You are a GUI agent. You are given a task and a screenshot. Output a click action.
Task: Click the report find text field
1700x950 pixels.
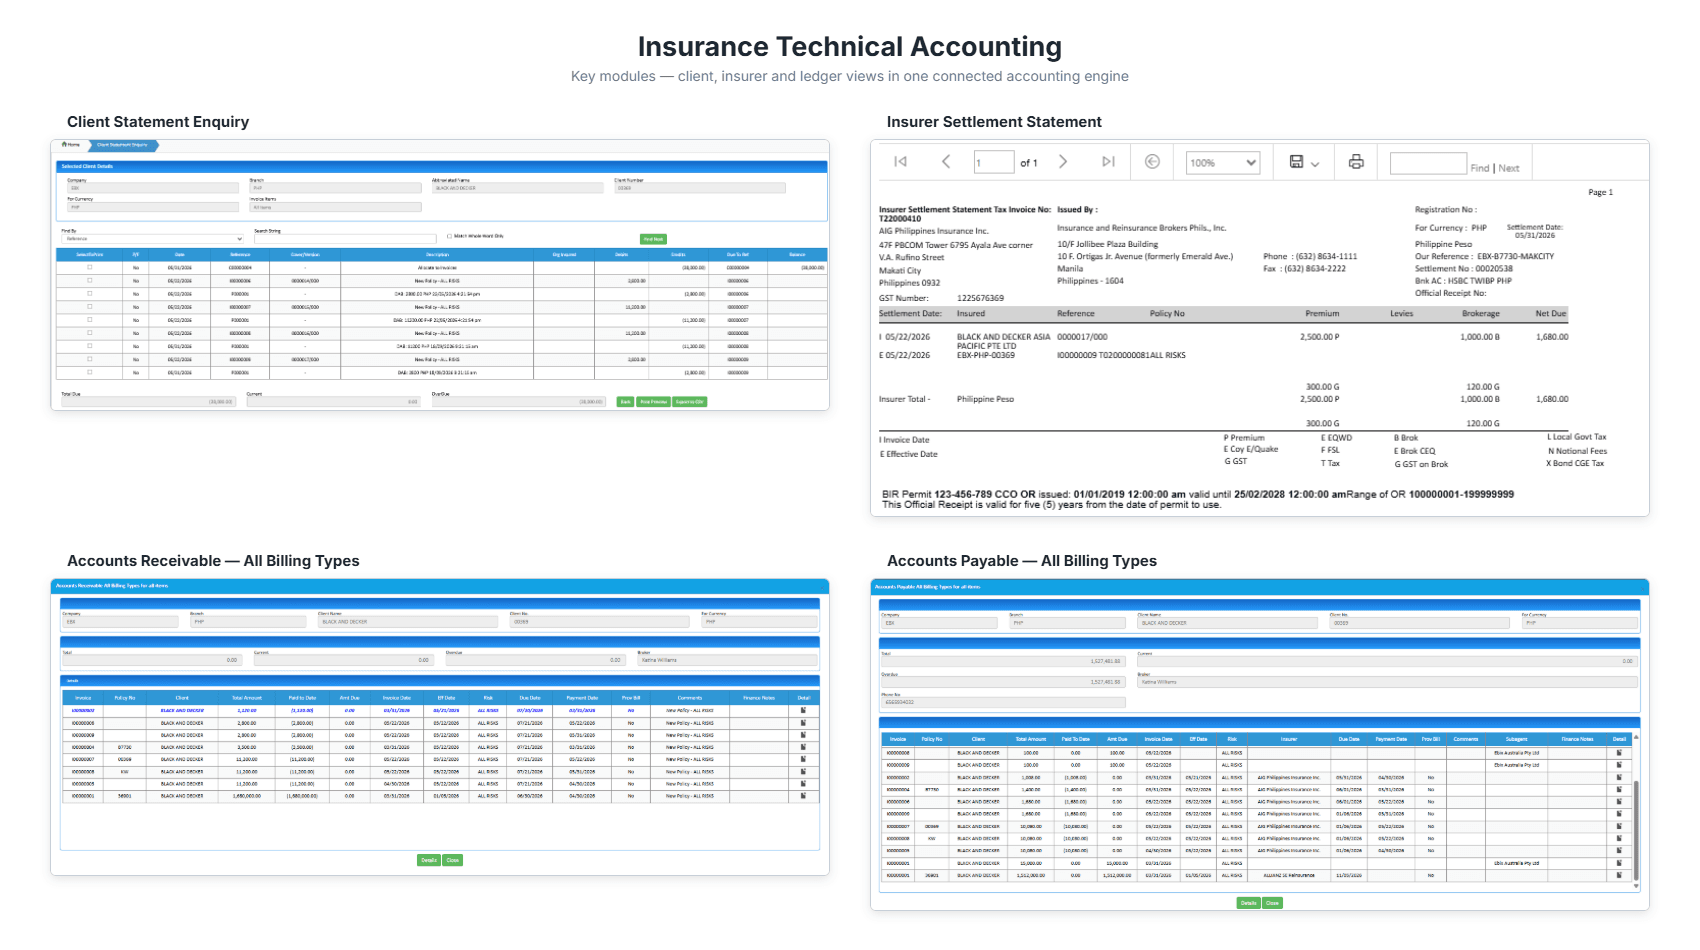[1428, 163]
